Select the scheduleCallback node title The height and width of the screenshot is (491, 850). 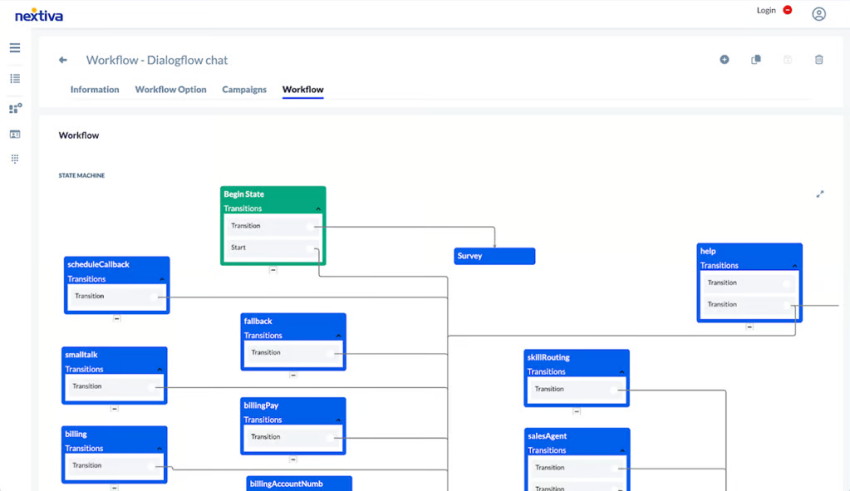point(98,264)
